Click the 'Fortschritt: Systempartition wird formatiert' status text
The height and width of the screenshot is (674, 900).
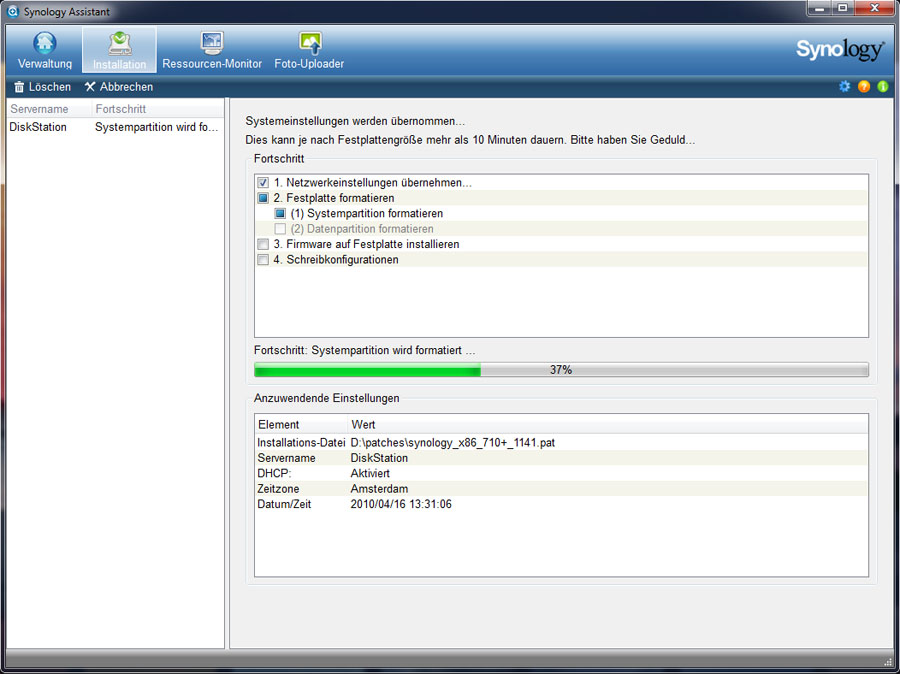[364, 350]
